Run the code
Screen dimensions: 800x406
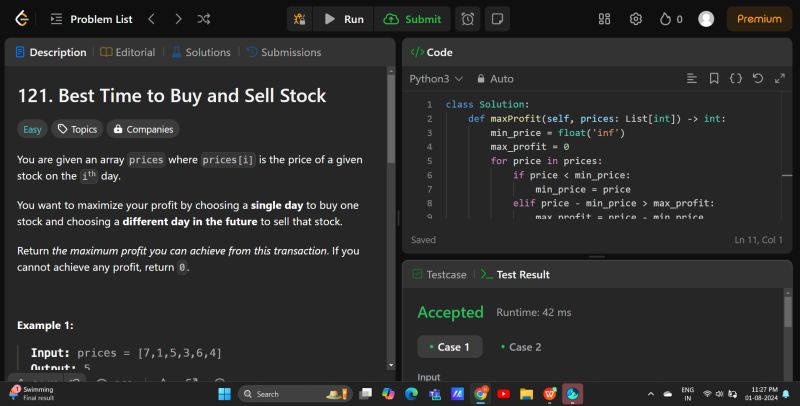344,19
